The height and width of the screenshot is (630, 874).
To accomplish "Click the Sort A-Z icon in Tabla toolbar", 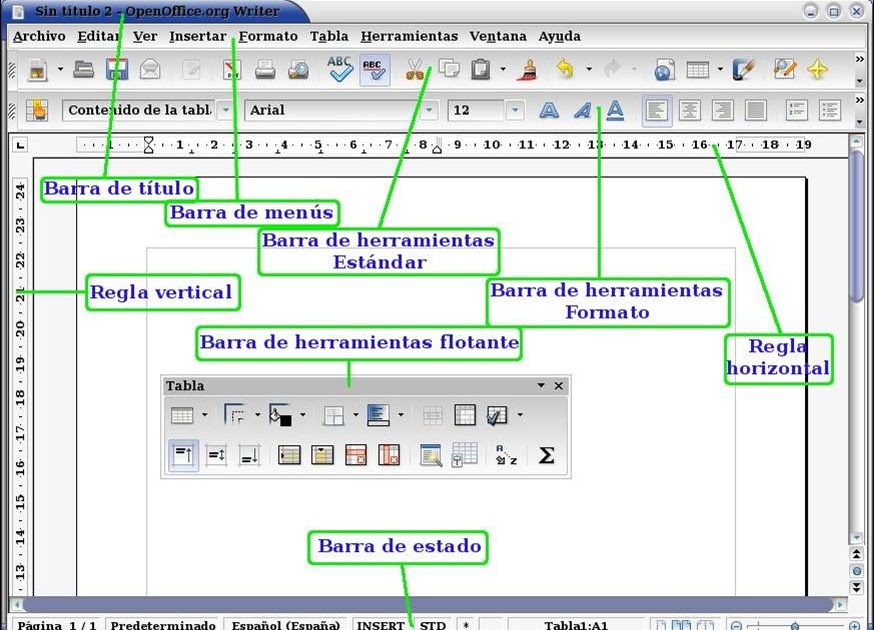I will pyautogui.click(x=506, y=455).
